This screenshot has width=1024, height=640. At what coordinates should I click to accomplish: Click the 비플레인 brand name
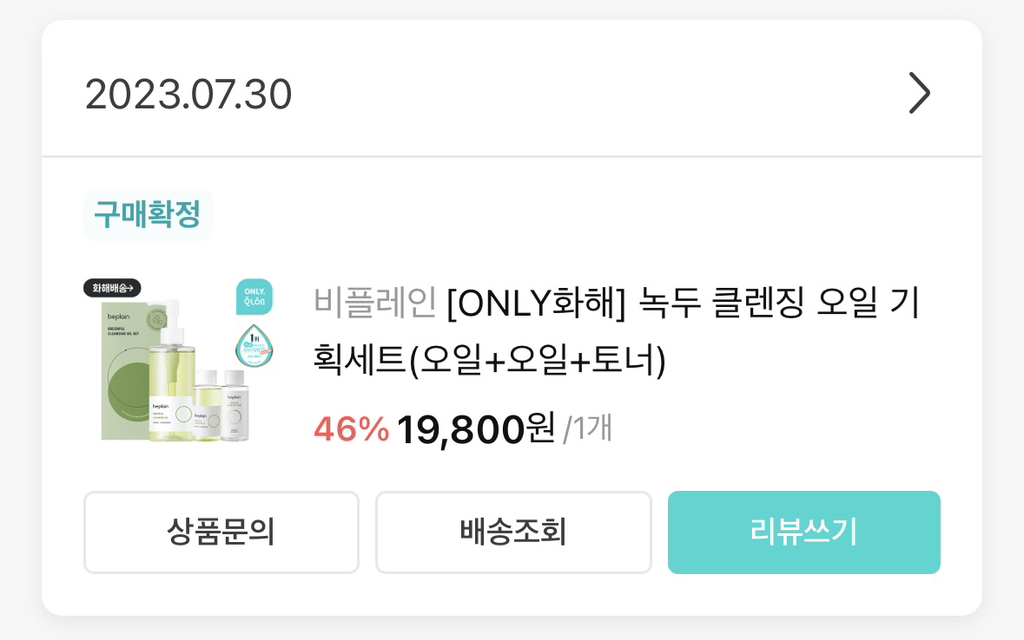(374, 300)
